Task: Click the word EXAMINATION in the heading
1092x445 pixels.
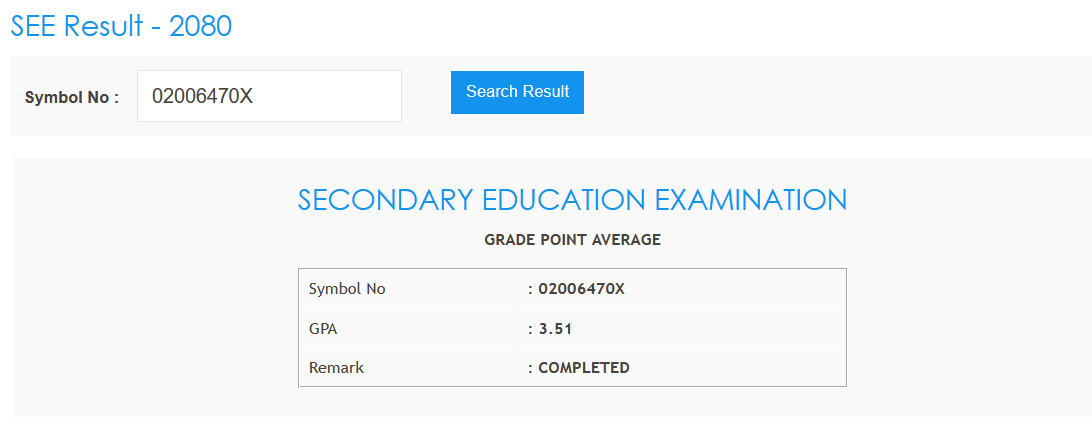Action: (x=751, y=199)
